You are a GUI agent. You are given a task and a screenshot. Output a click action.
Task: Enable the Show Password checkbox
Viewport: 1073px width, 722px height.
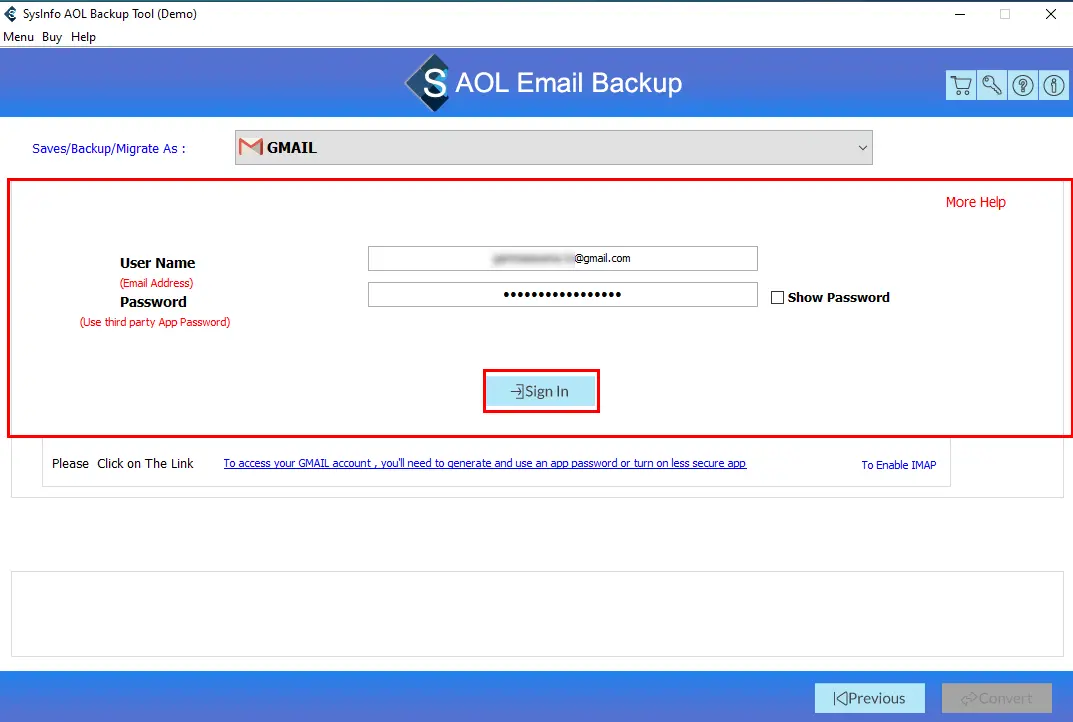pyautogui.click(x=777, y=298)
